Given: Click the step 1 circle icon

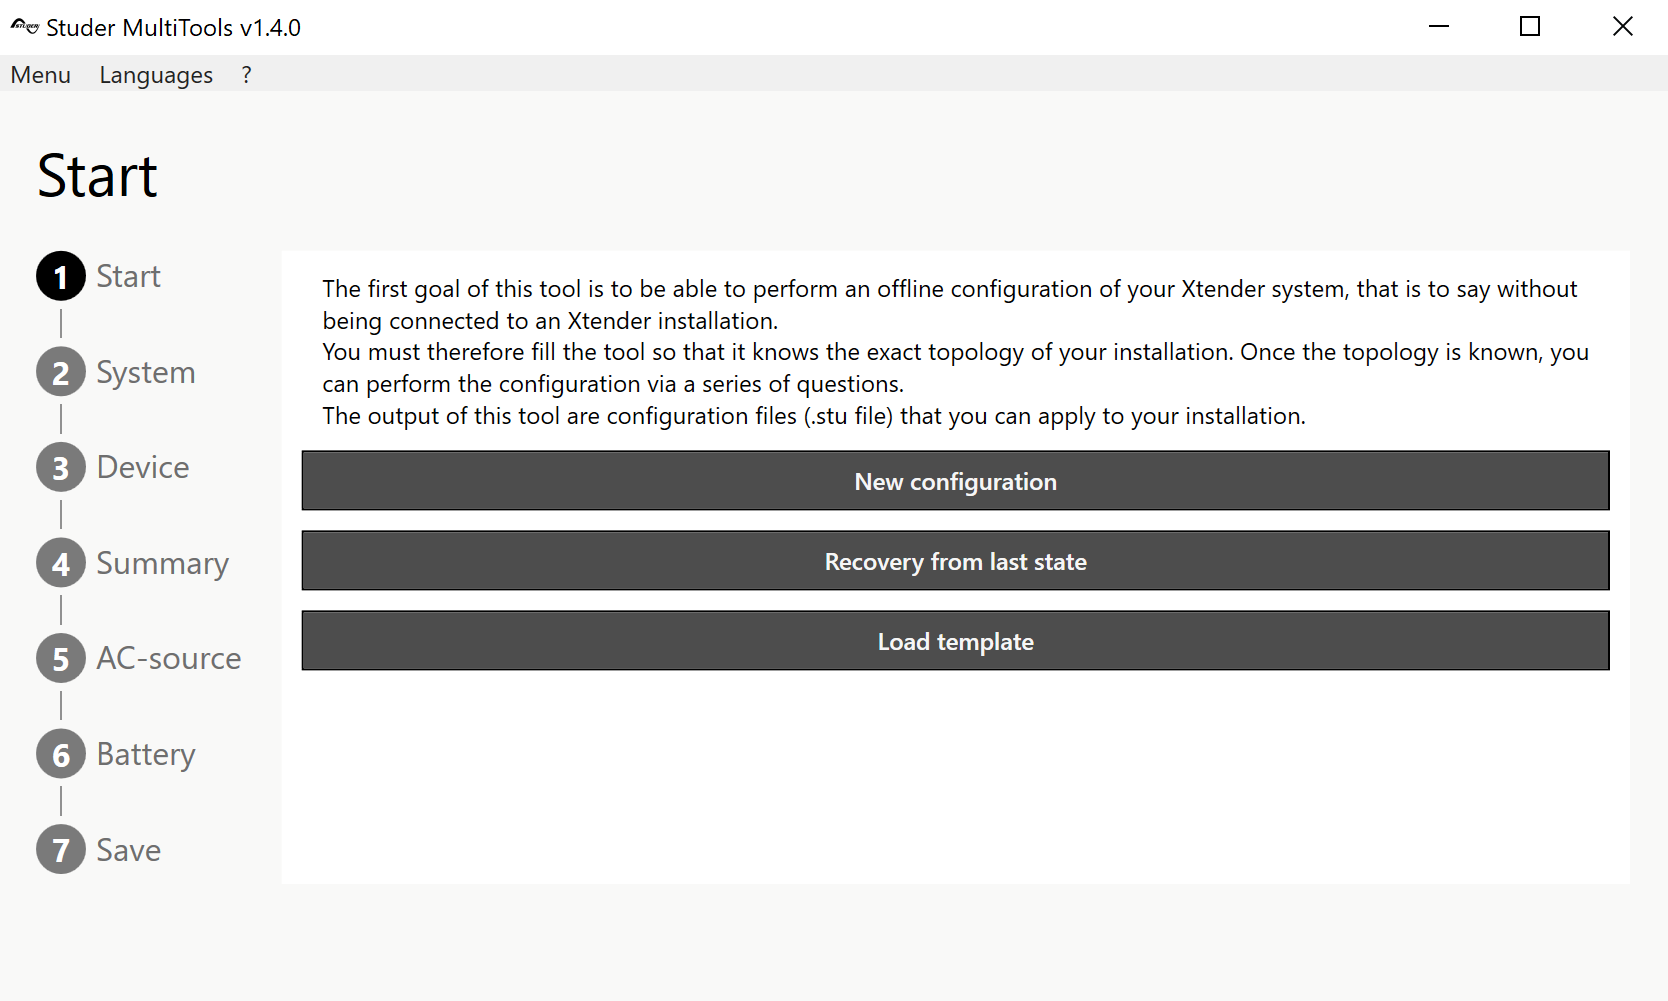Looking at the screenshot, I should pyautogui.click(x=61, y=277).
